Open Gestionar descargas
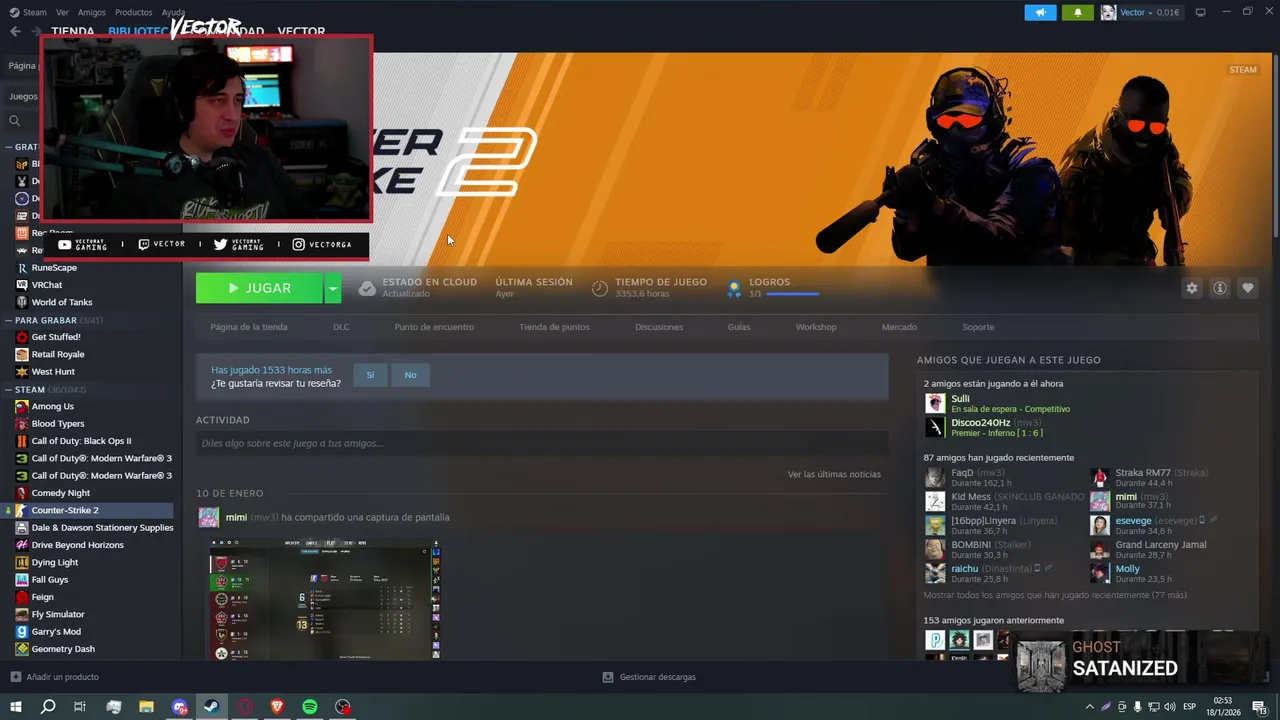Image resolution: width=1280 pixels, height=720 pixels. [x=649, y=677]
